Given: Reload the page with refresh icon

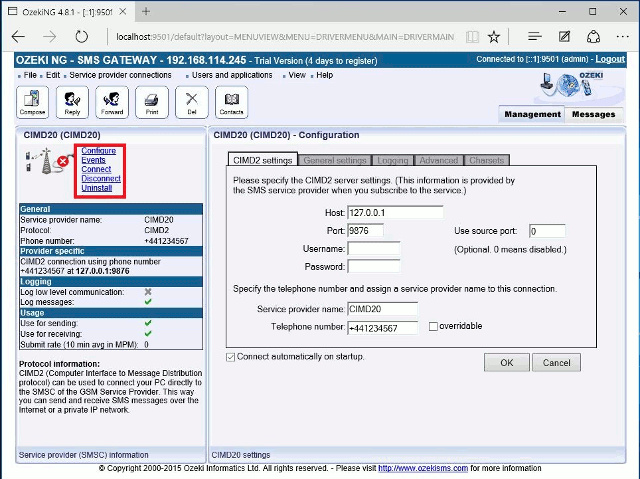Looking at the screenshot, I should (82, 37).
